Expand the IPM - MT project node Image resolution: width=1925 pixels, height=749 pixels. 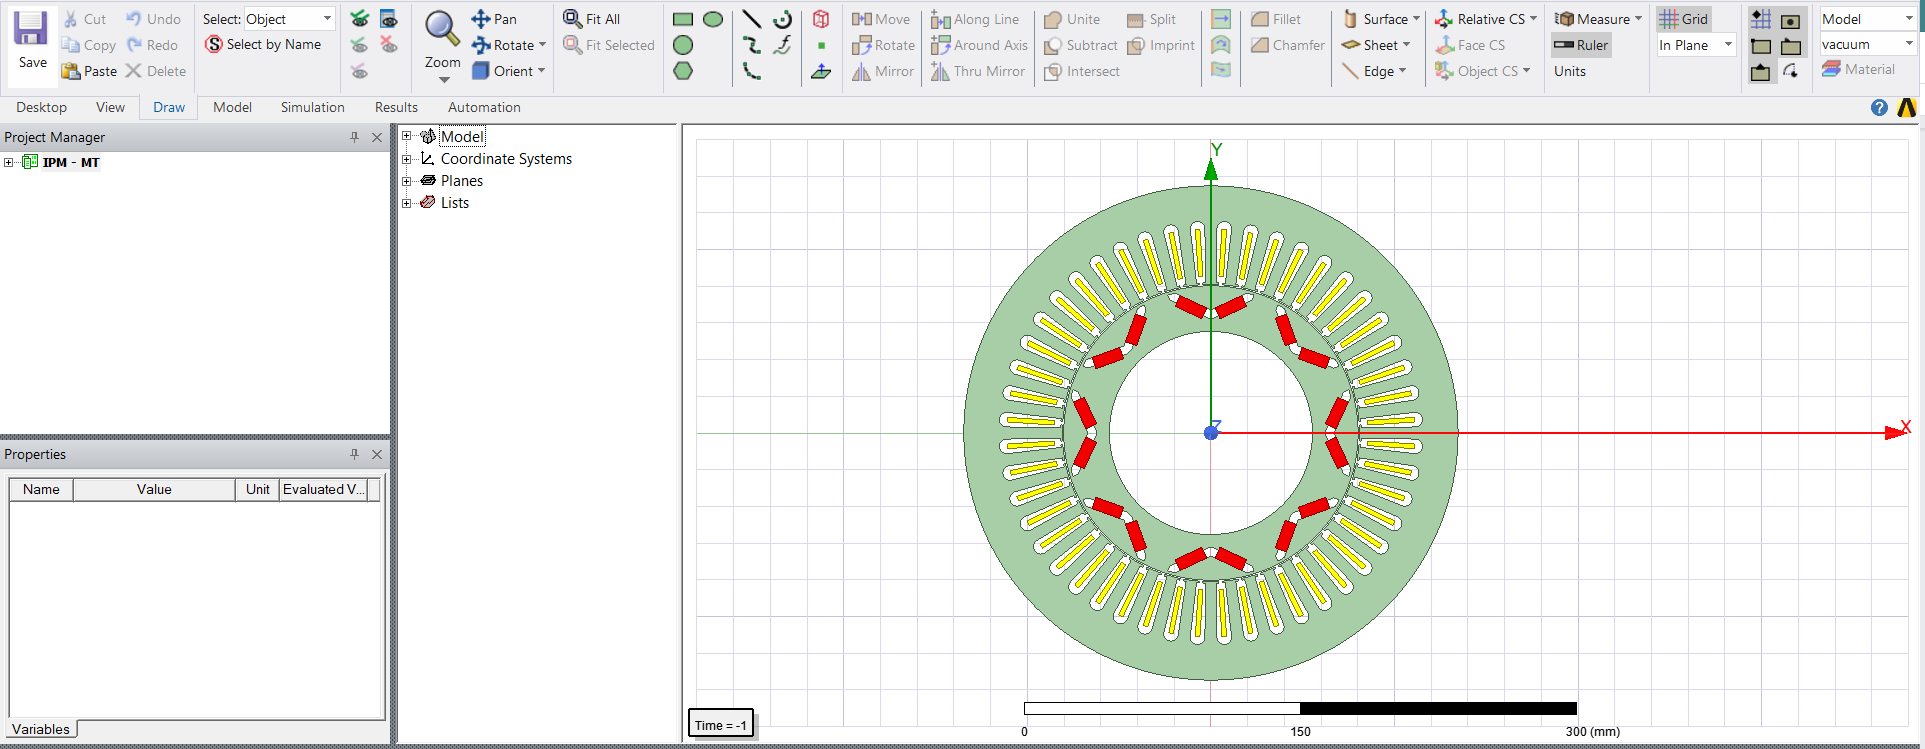coord(8,162)
